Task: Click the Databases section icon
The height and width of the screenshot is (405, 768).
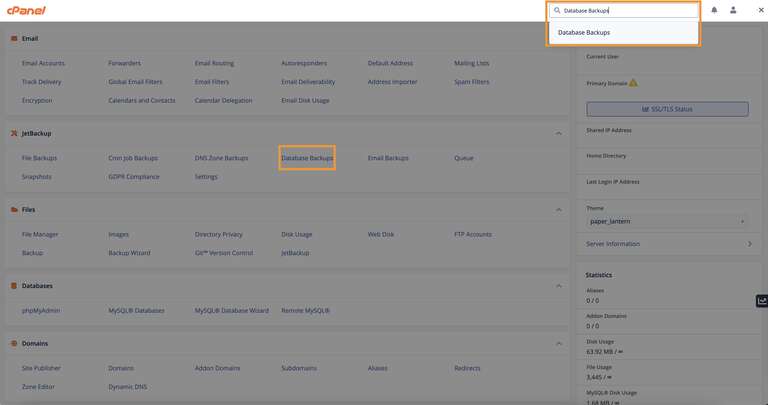Action: point(14,286)
